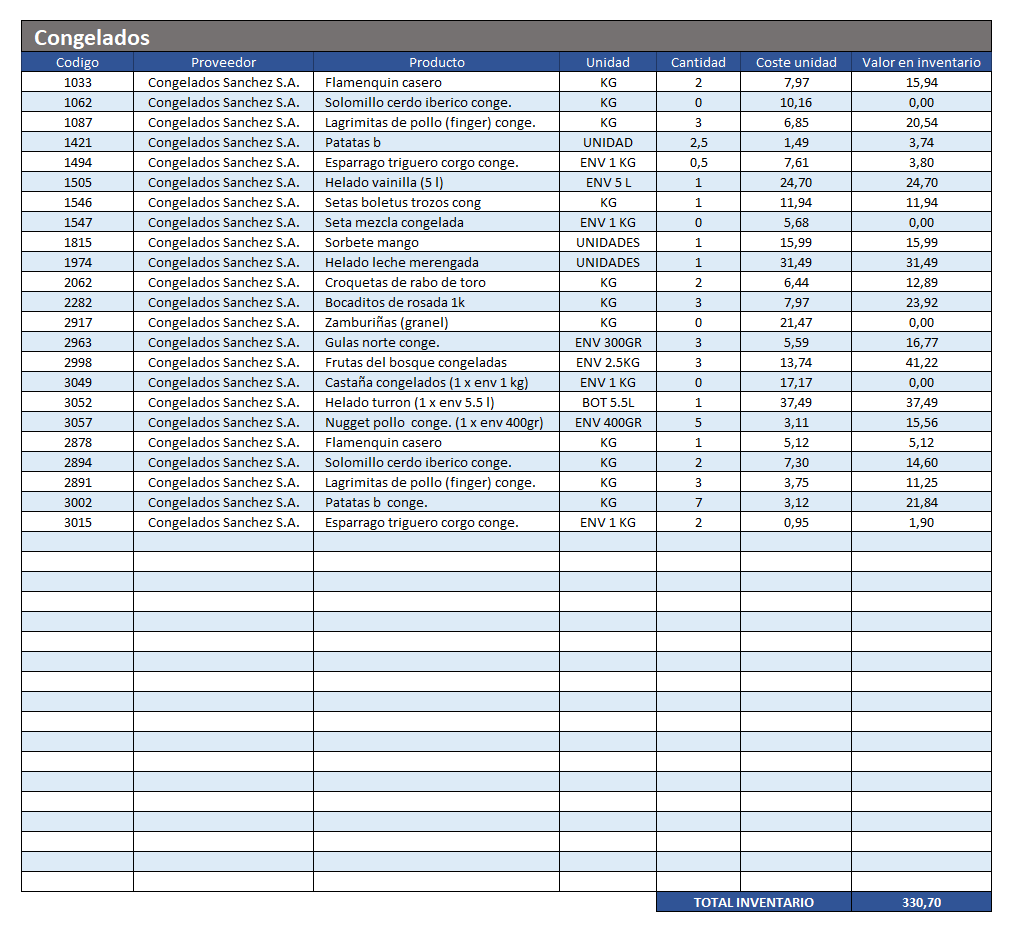Select the cell with code 1033

pyautogui.click(x=77, y=82)
